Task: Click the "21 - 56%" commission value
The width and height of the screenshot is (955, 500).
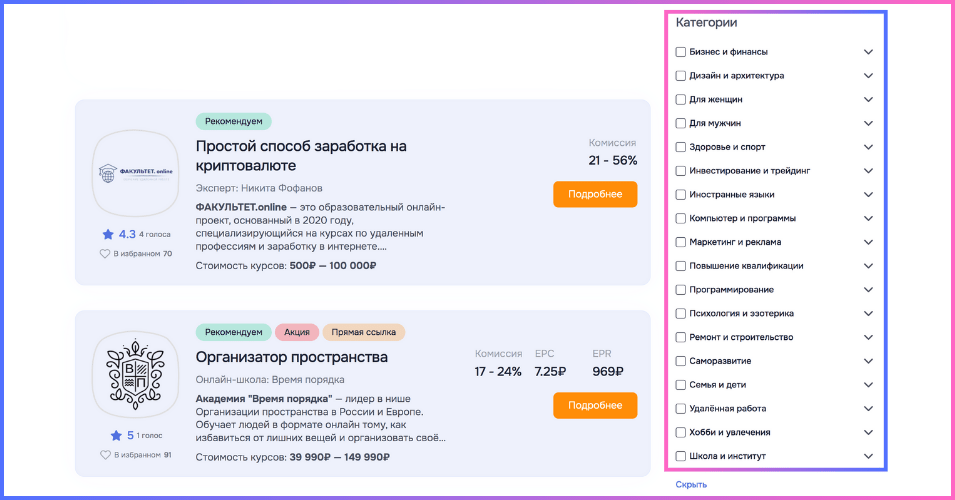Action: click(613, 161)
